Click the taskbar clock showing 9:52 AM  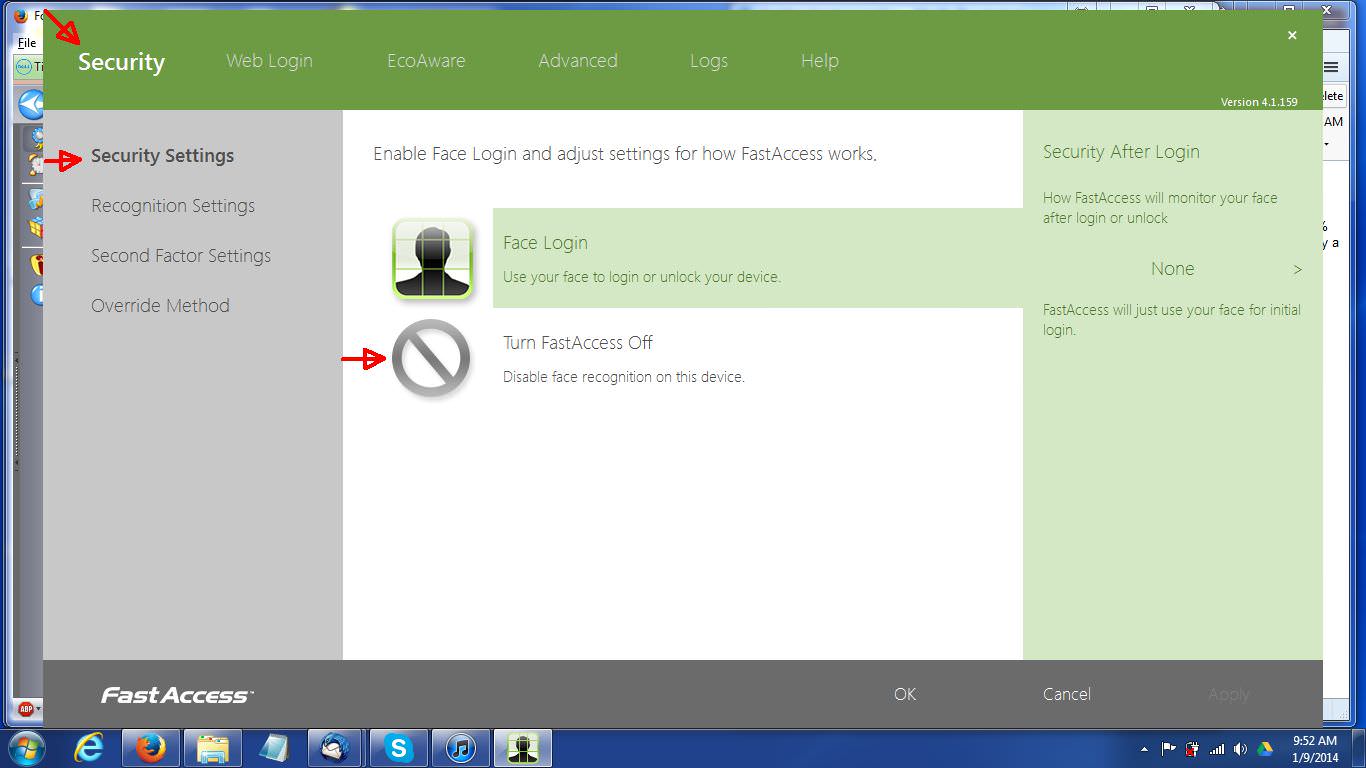pyautogui.click(x=1314, y=749)
